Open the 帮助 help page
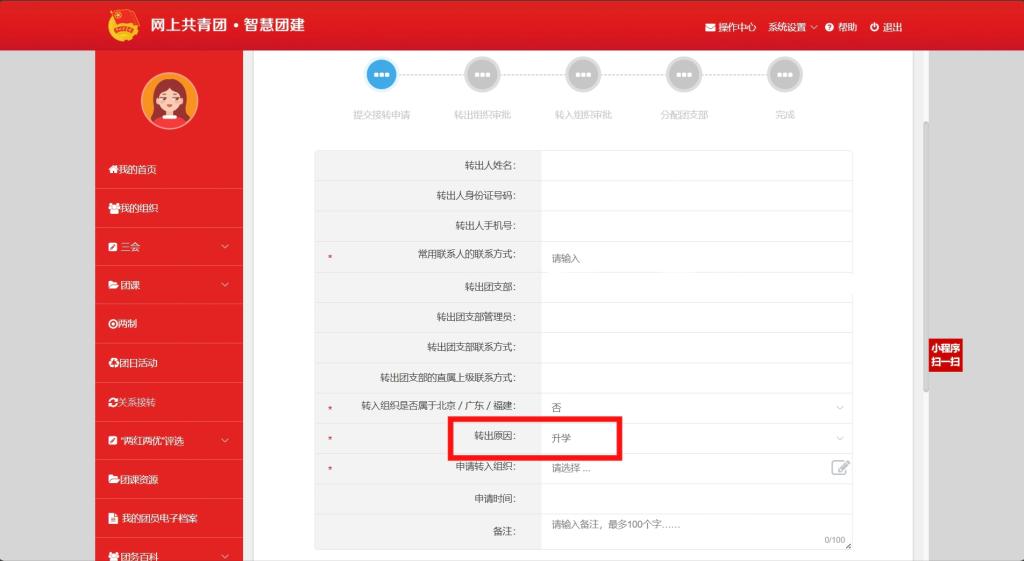This screenshot has height=561, width=1024. click(841, 27)
